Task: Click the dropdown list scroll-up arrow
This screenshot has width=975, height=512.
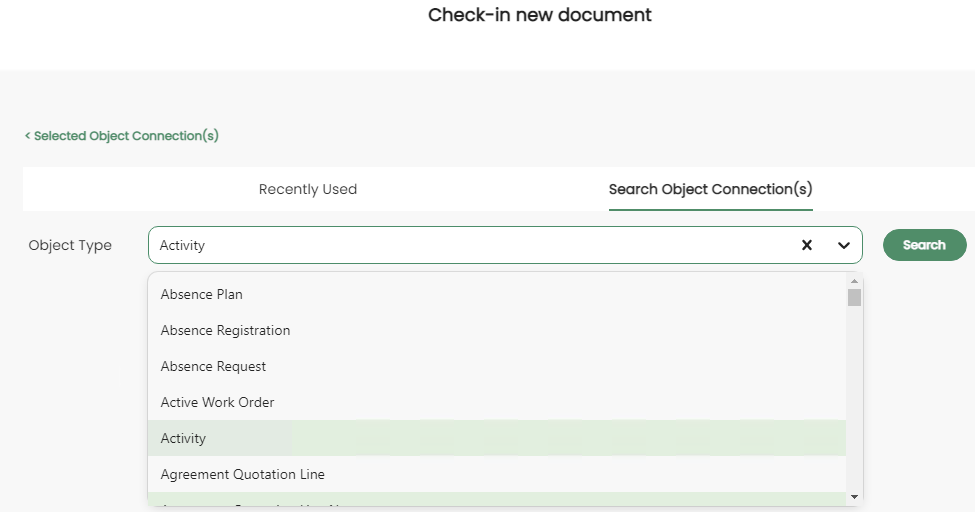Action: point(854,281)
